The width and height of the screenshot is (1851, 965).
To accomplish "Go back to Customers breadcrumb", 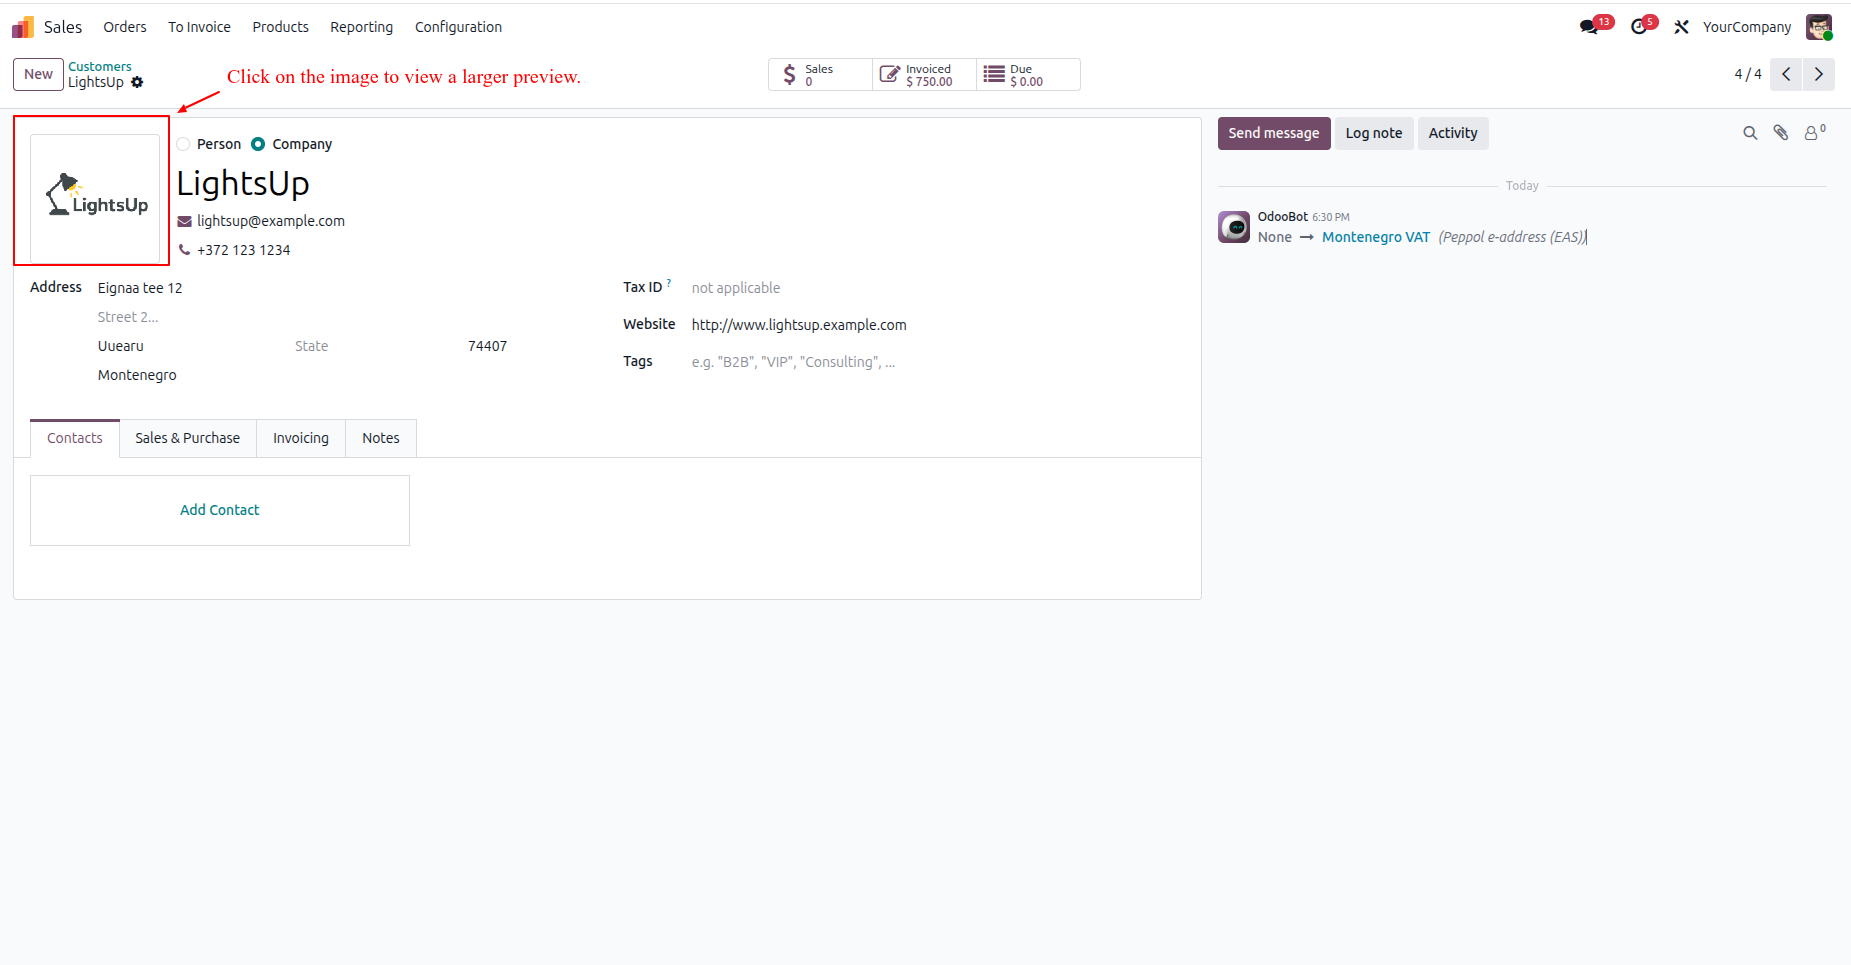I will (x=100, y=67).
